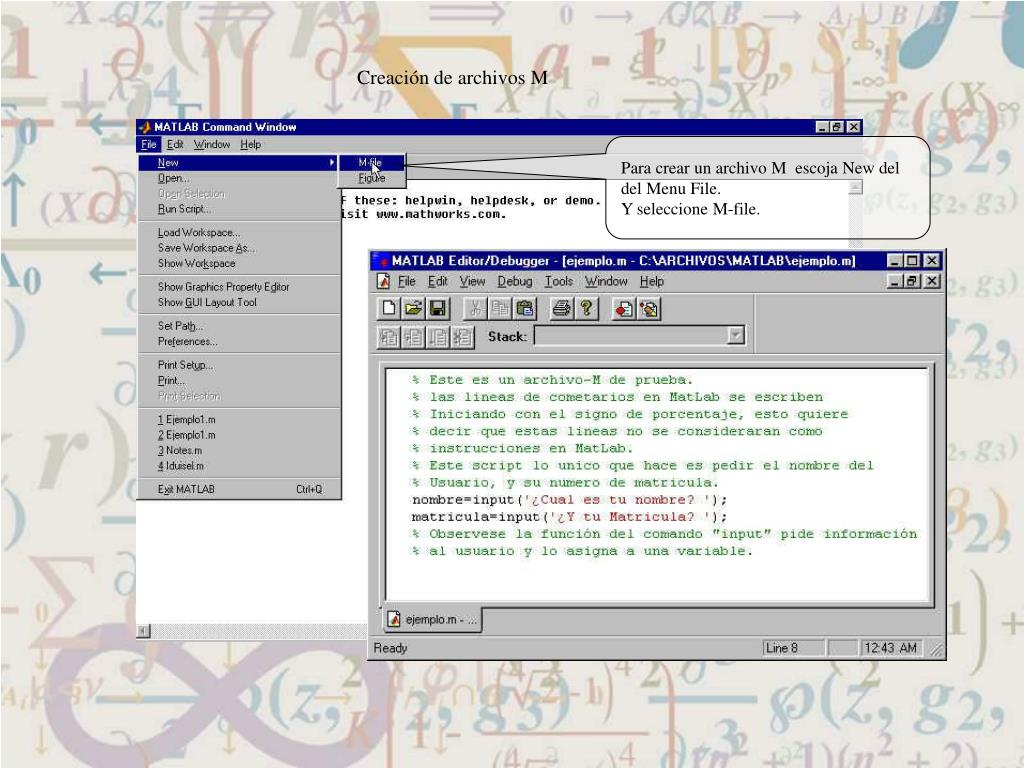Click the code line starting with nombre=input
Image resolution: width=1024 pixels, height=768 pixels.
(569, 500)
